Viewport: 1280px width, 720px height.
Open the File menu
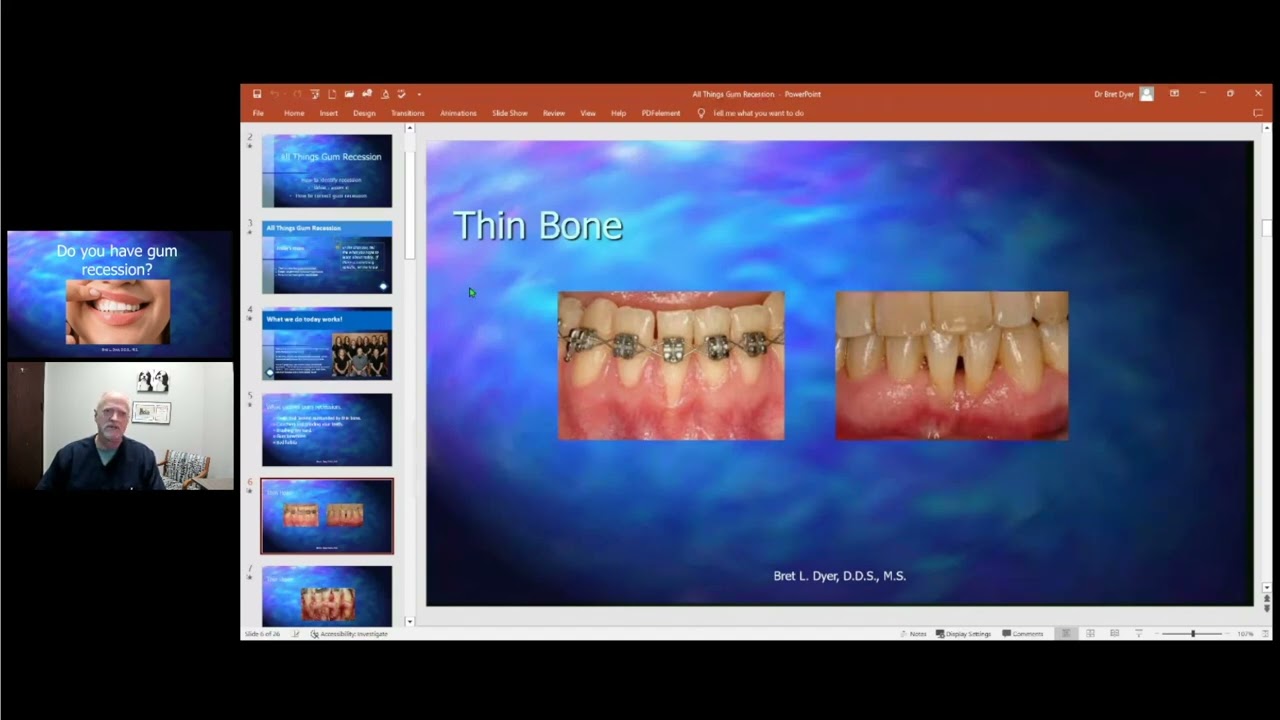coord(258,113)
